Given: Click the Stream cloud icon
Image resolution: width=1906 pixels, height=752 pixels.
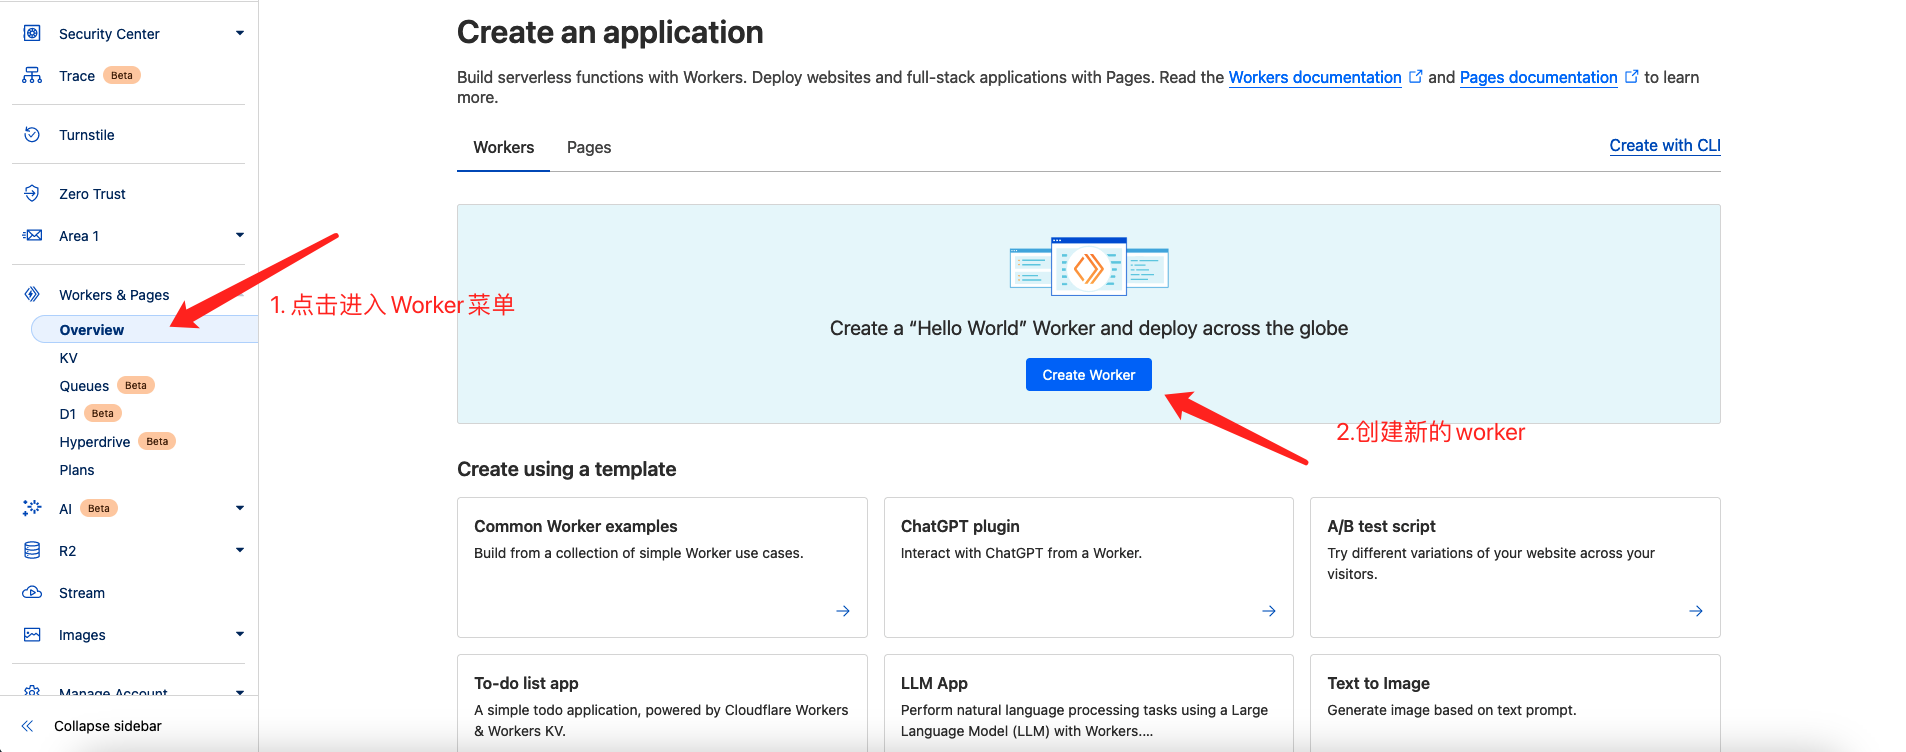Looking at the screenshot, I should [x=32, y=592].
